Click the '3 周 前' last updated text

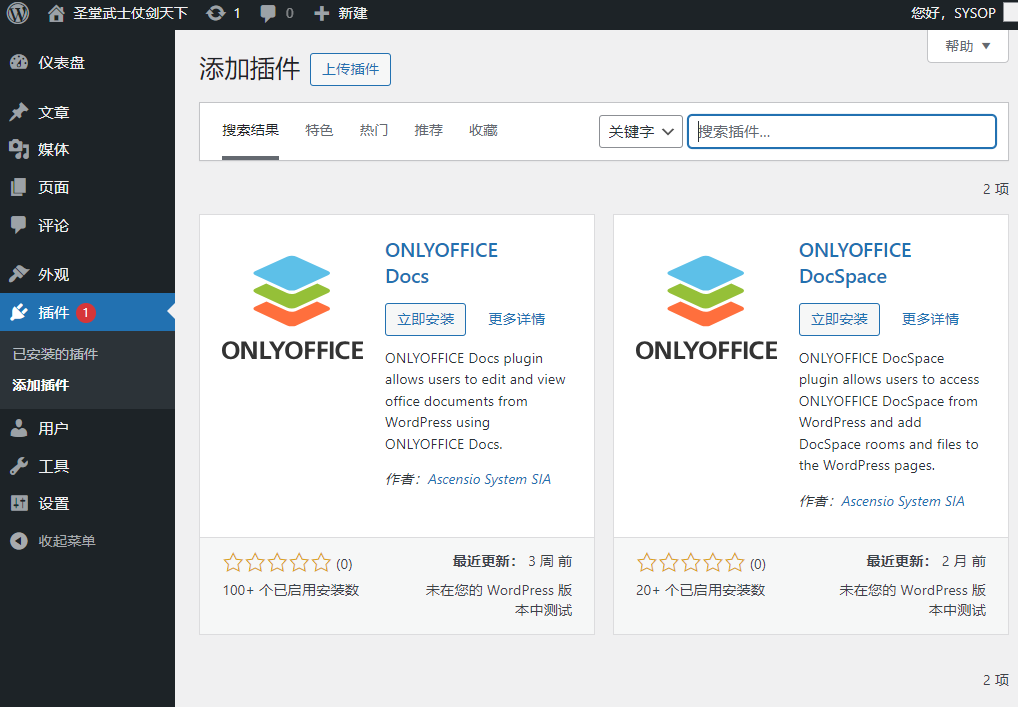(x=550, y=561)
